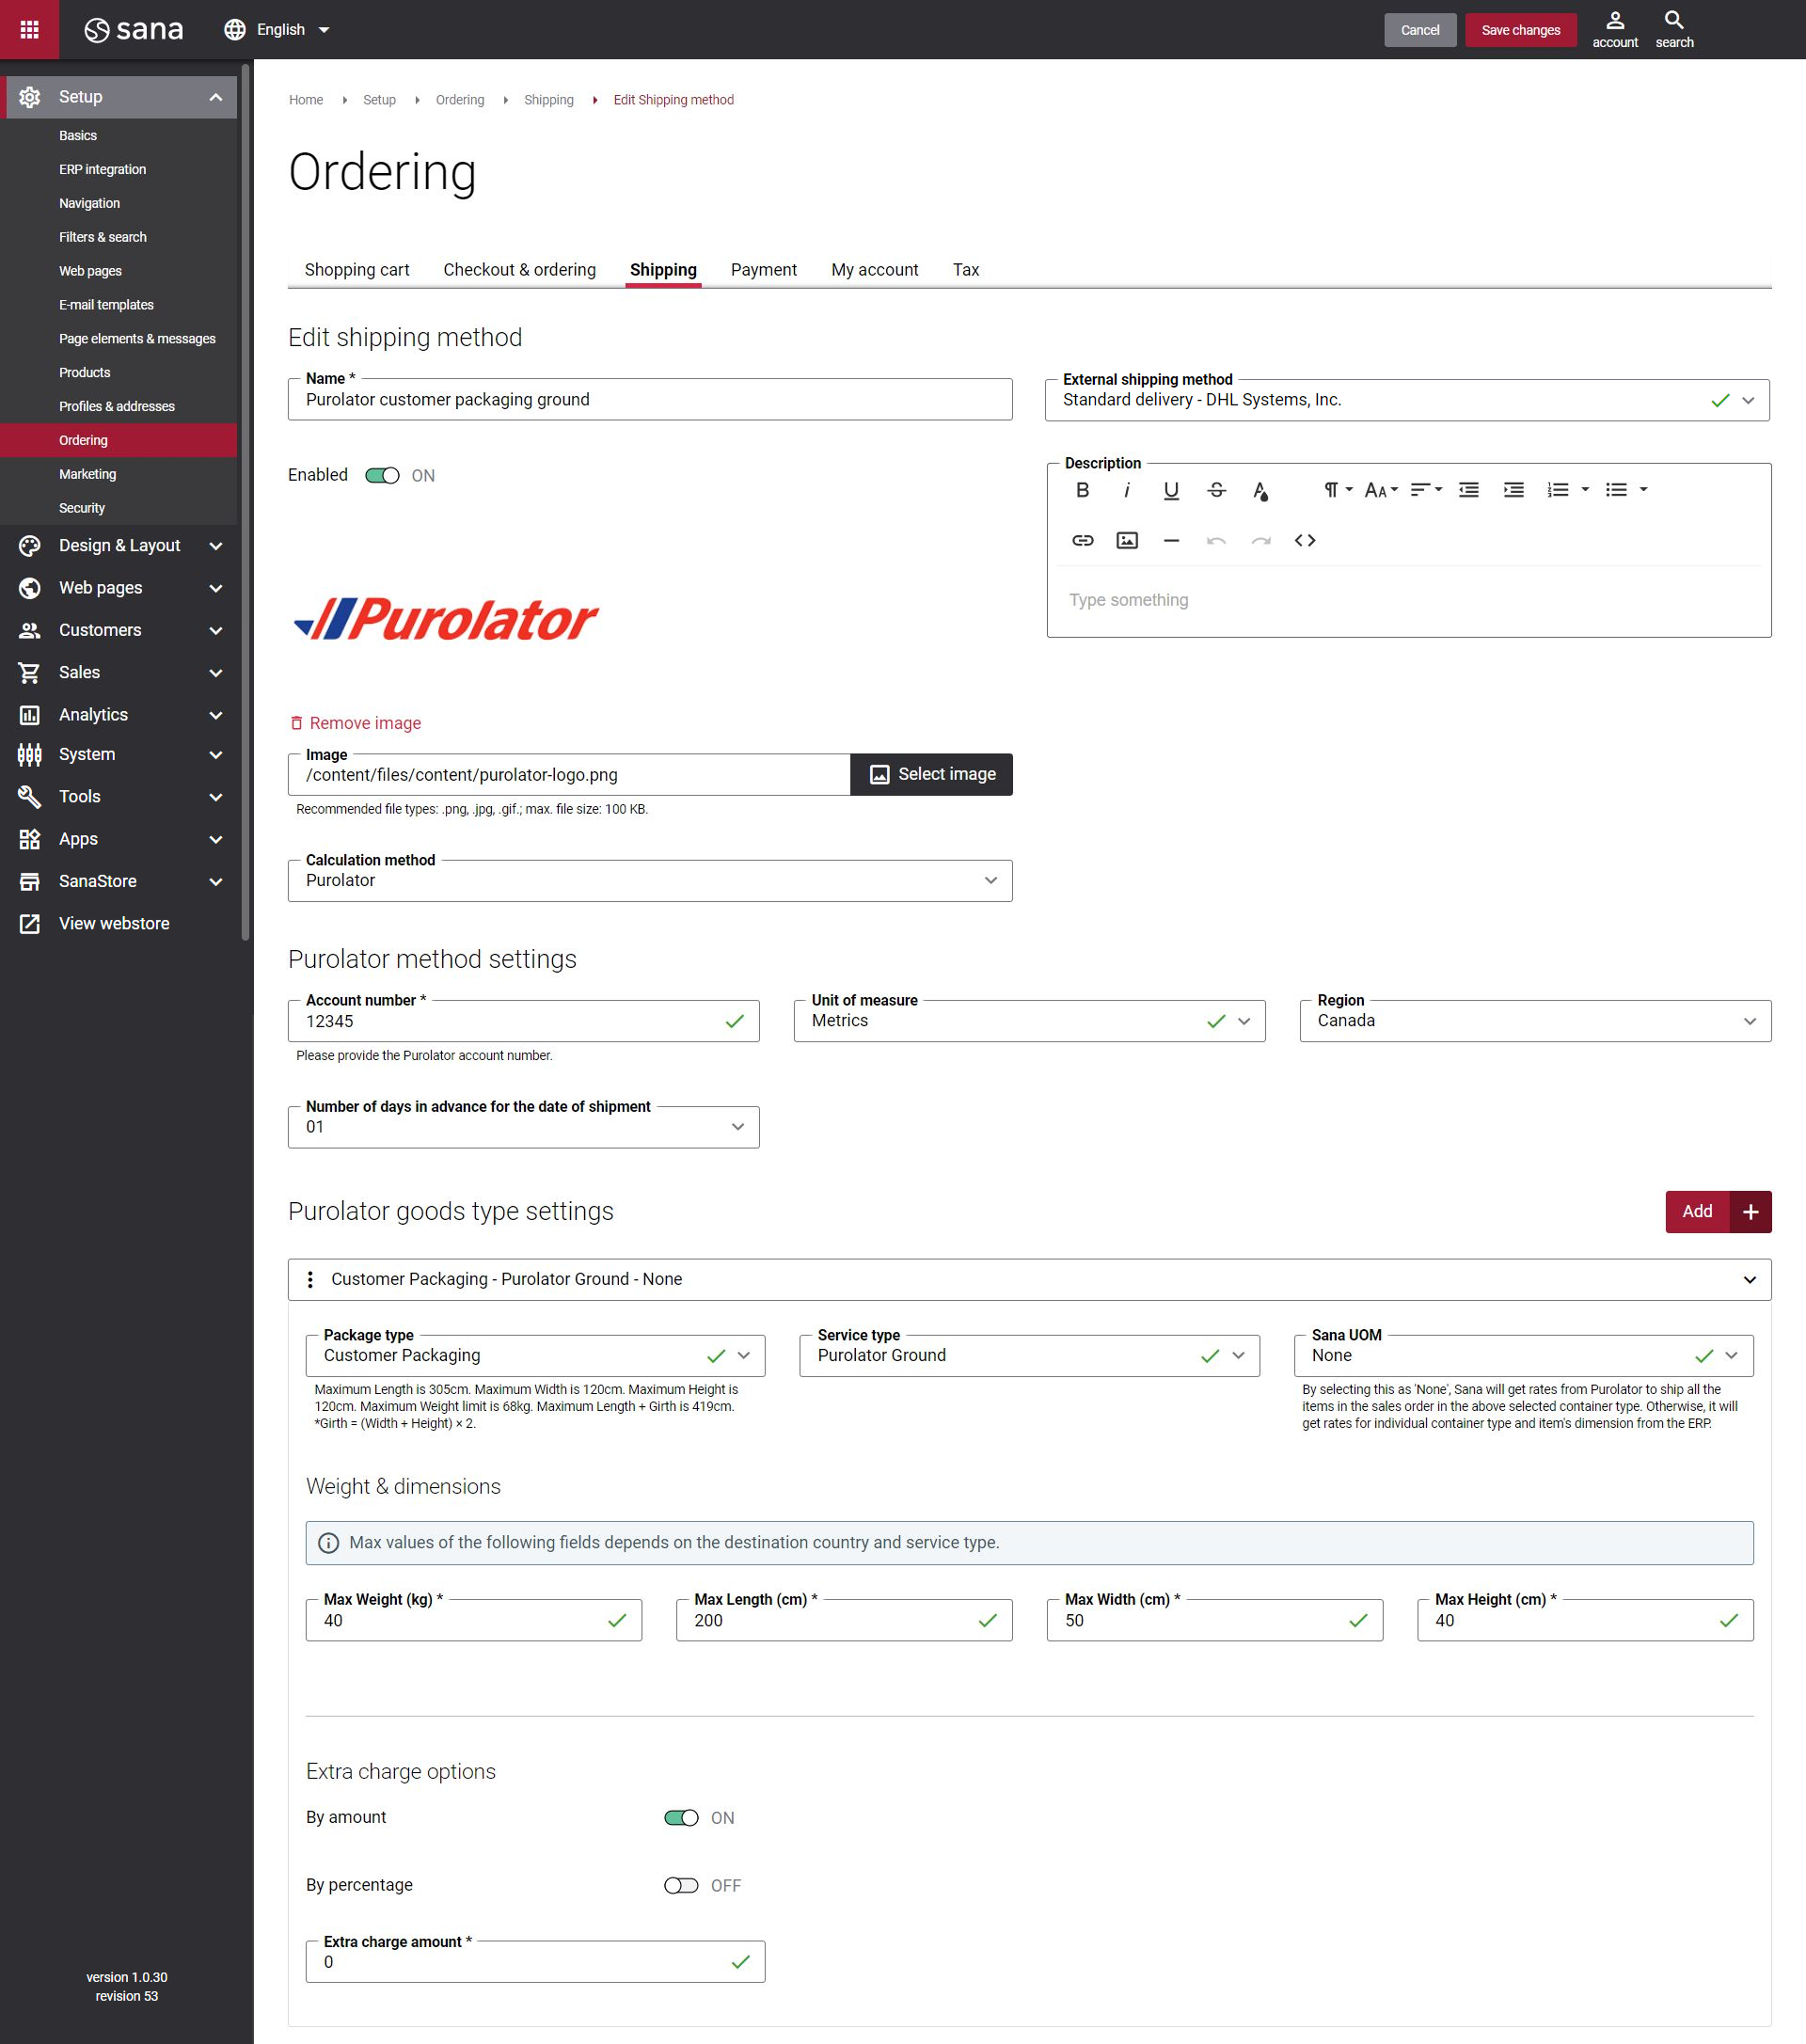Screen dimensions: 1806x2044
Task: Click the Name input field
Action: click(x=650, y=400)
